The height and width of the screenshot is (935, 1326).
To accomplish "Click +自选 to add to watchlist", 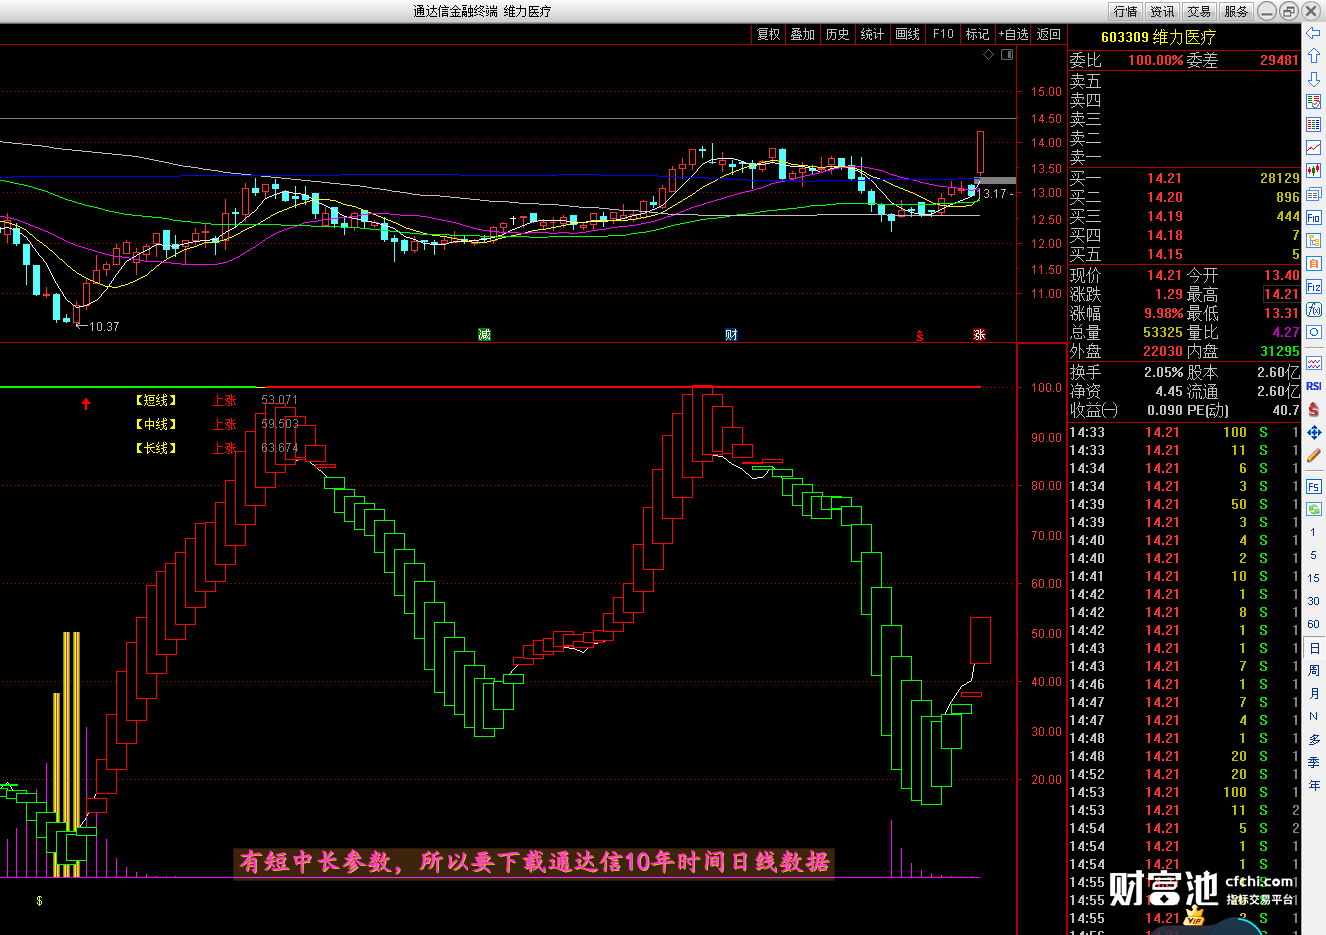I will [x=1013, y=34].
